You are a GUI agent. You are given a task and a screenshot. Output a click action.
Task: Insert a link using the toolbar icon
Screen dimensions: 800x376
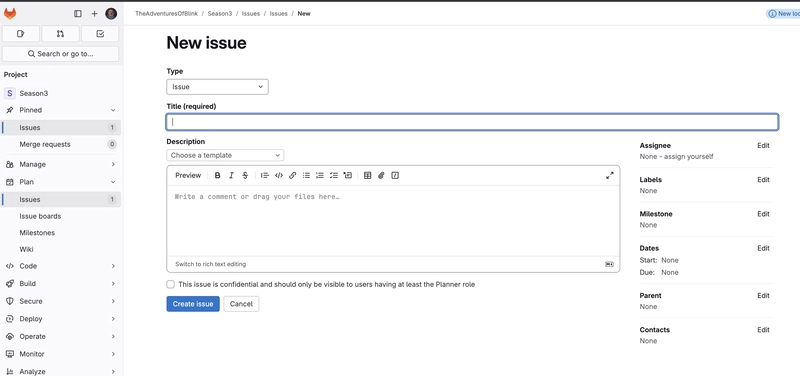292,176
